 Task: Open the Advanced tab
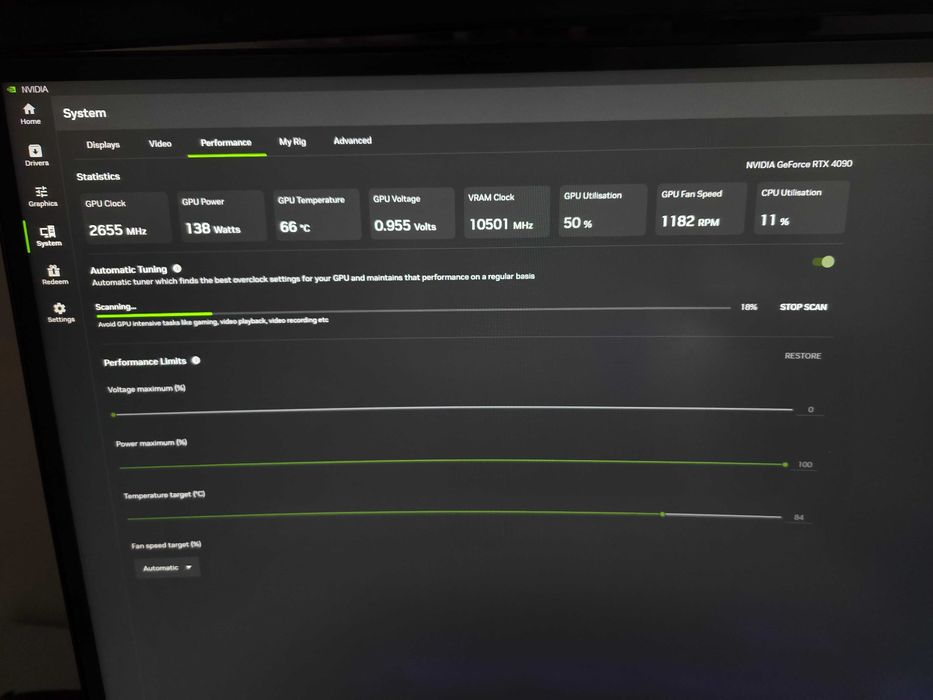click(x=352, y=140)
